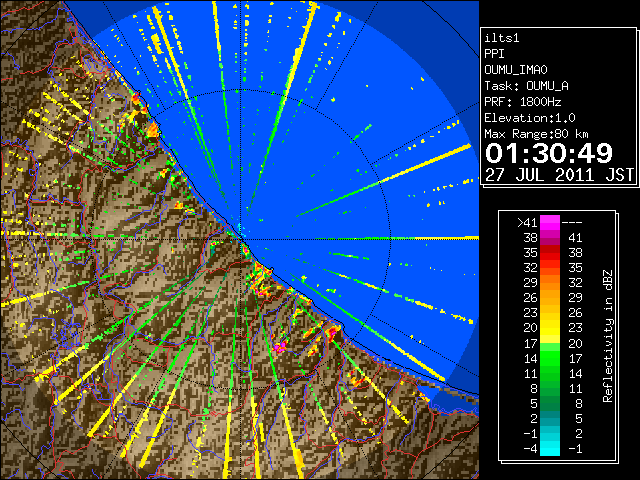This screenshot has height=480, width=640.
Task: Click the "Reflectivity in dBZ" legend title
Action: (x=608, y=336)
